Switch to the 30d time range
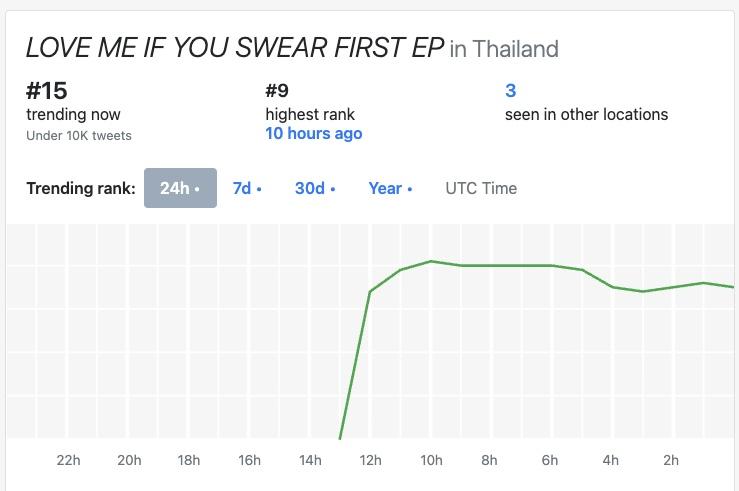The height and width of the screenshot is (491, 739). pyautogui.click(x=314, y=188)
